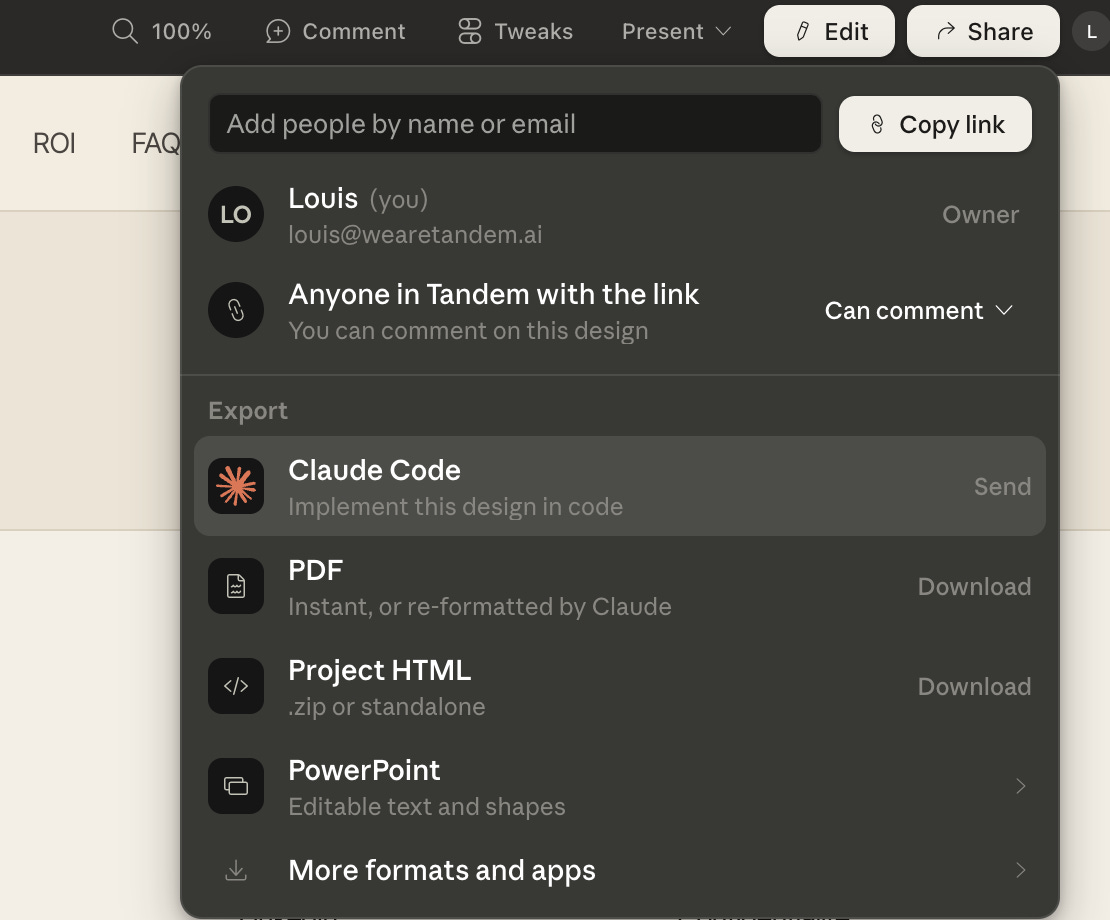Image resolution: width=1110 pixels, height=920 pixels.
Task: Click Anyone in Tandem with the link
Action: click(493, 294)
